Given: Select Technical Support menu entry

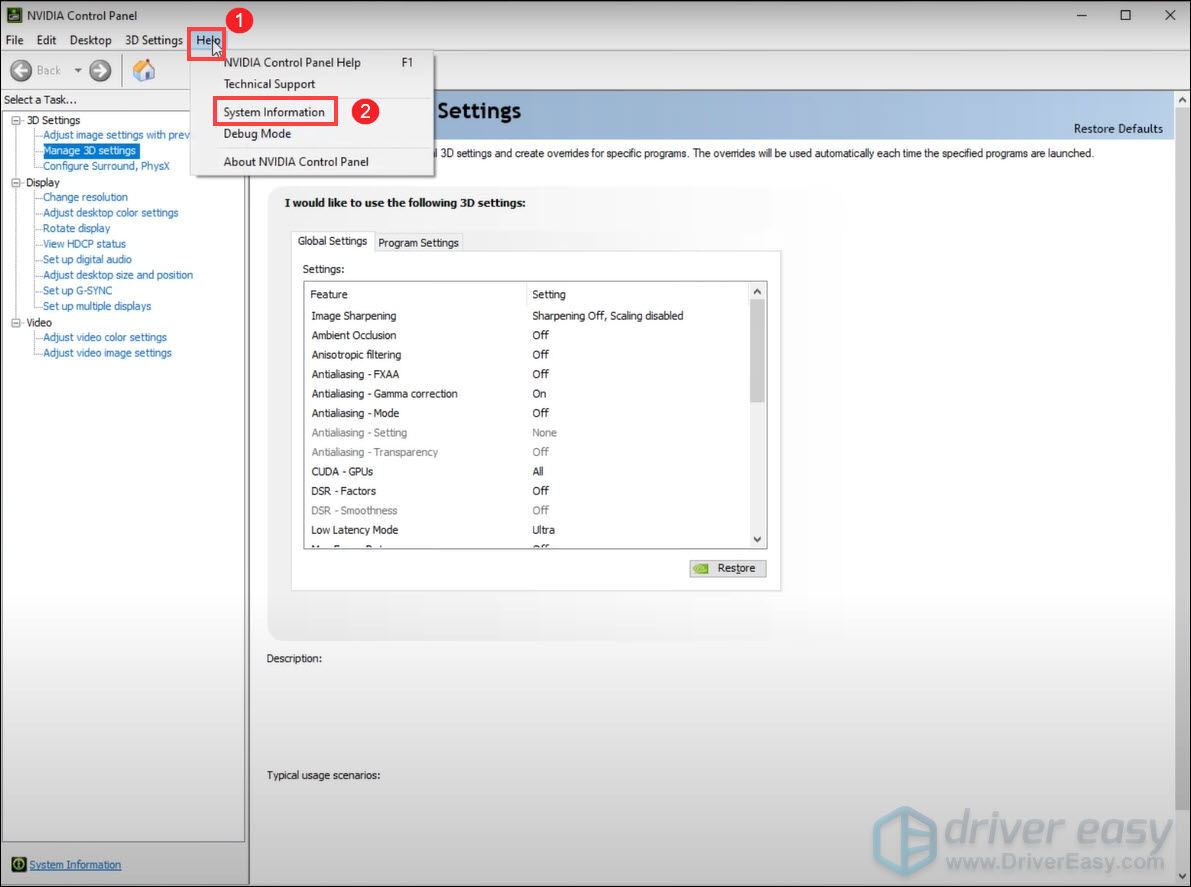Looking at the screenshot, I should (312, 84).
